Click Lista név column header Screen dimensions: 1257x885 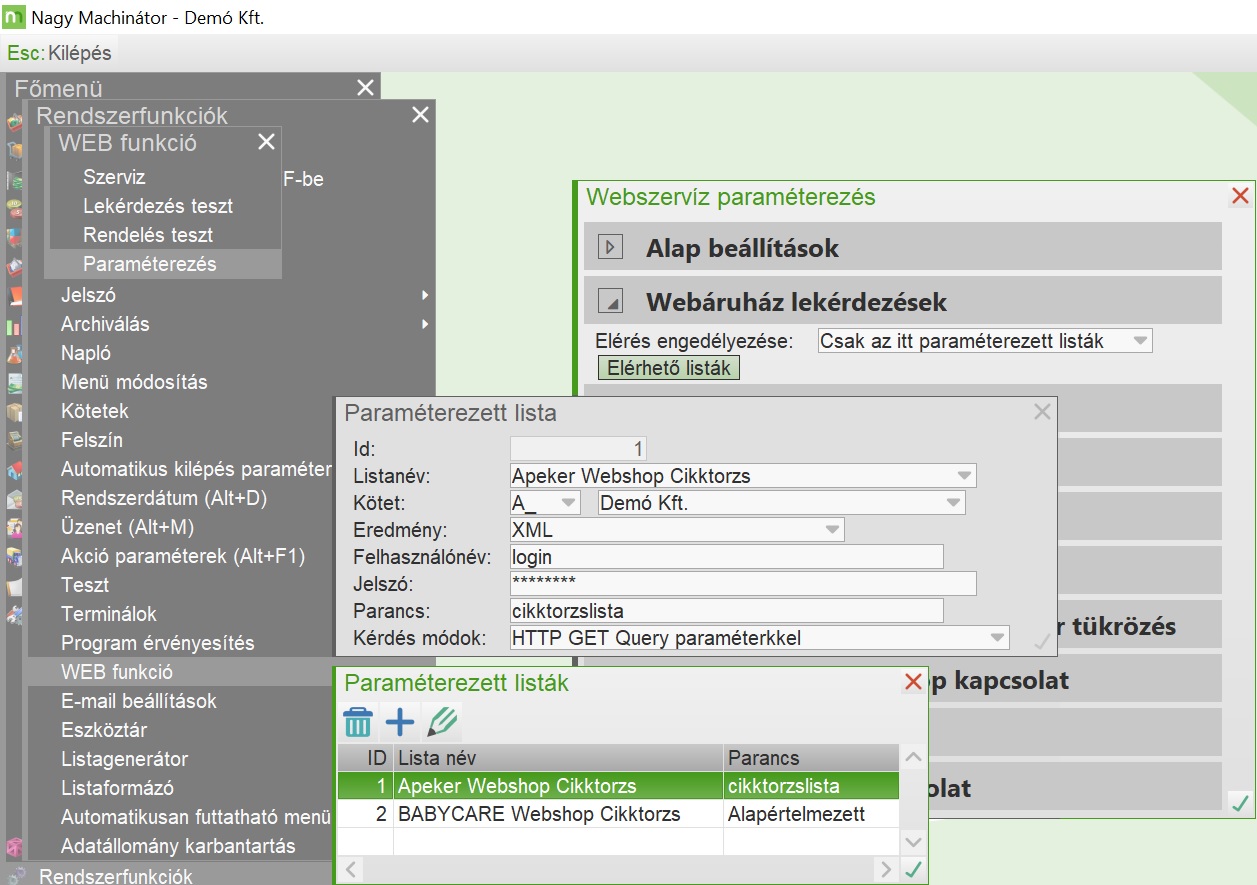[558, 758]
